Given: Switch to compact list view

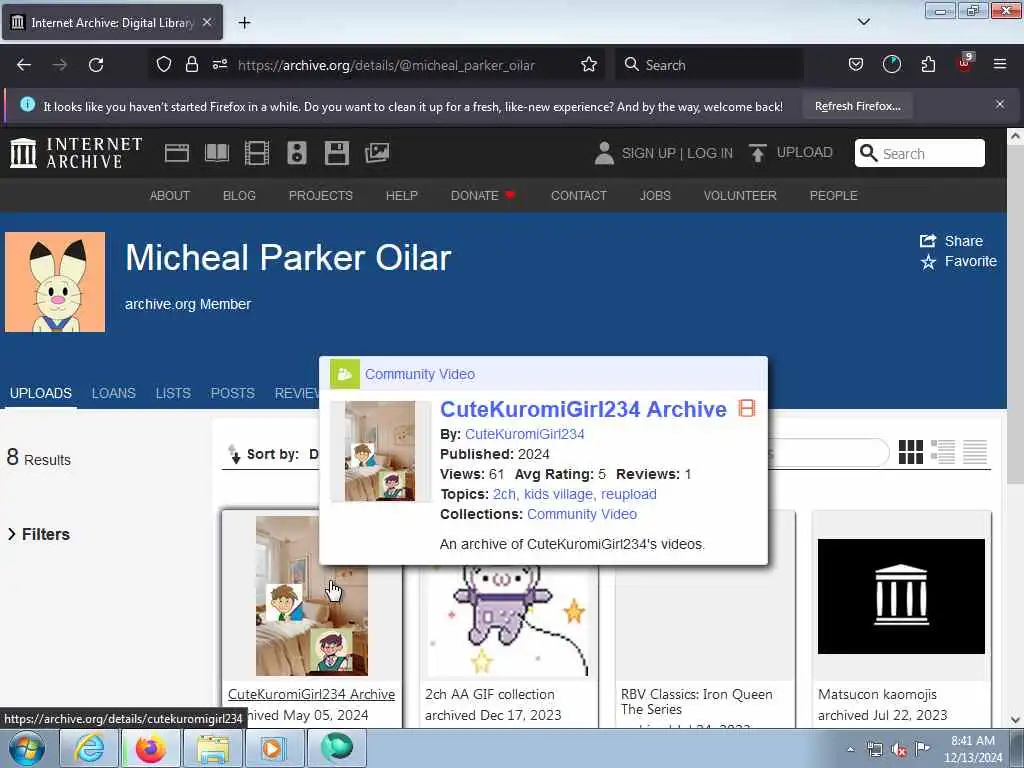Looking at the screenshot, I should point(975,452).
